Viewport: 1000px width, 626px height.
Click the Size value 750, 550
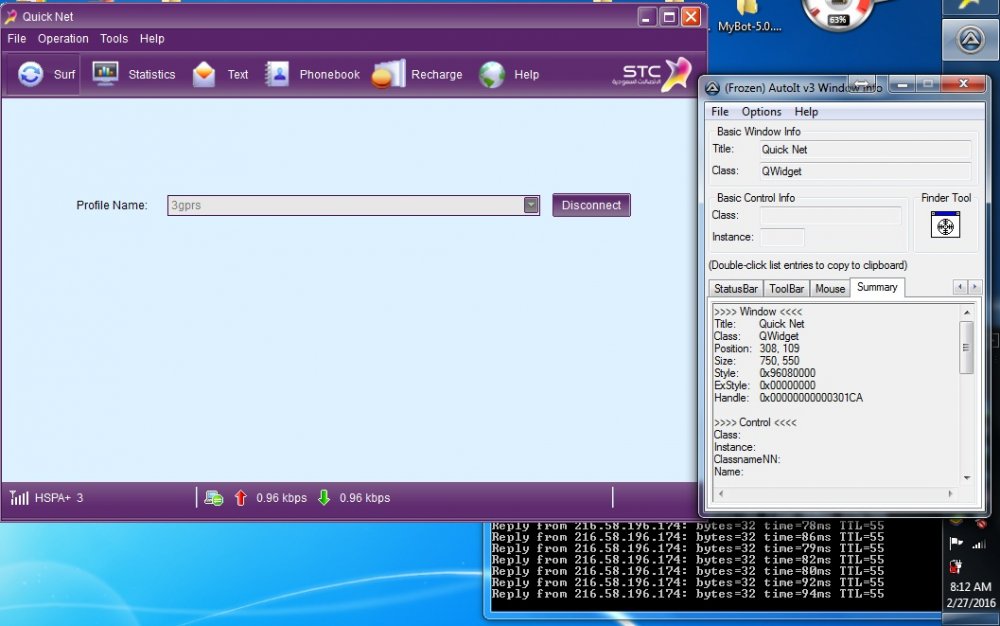click(x=779, y=361)
